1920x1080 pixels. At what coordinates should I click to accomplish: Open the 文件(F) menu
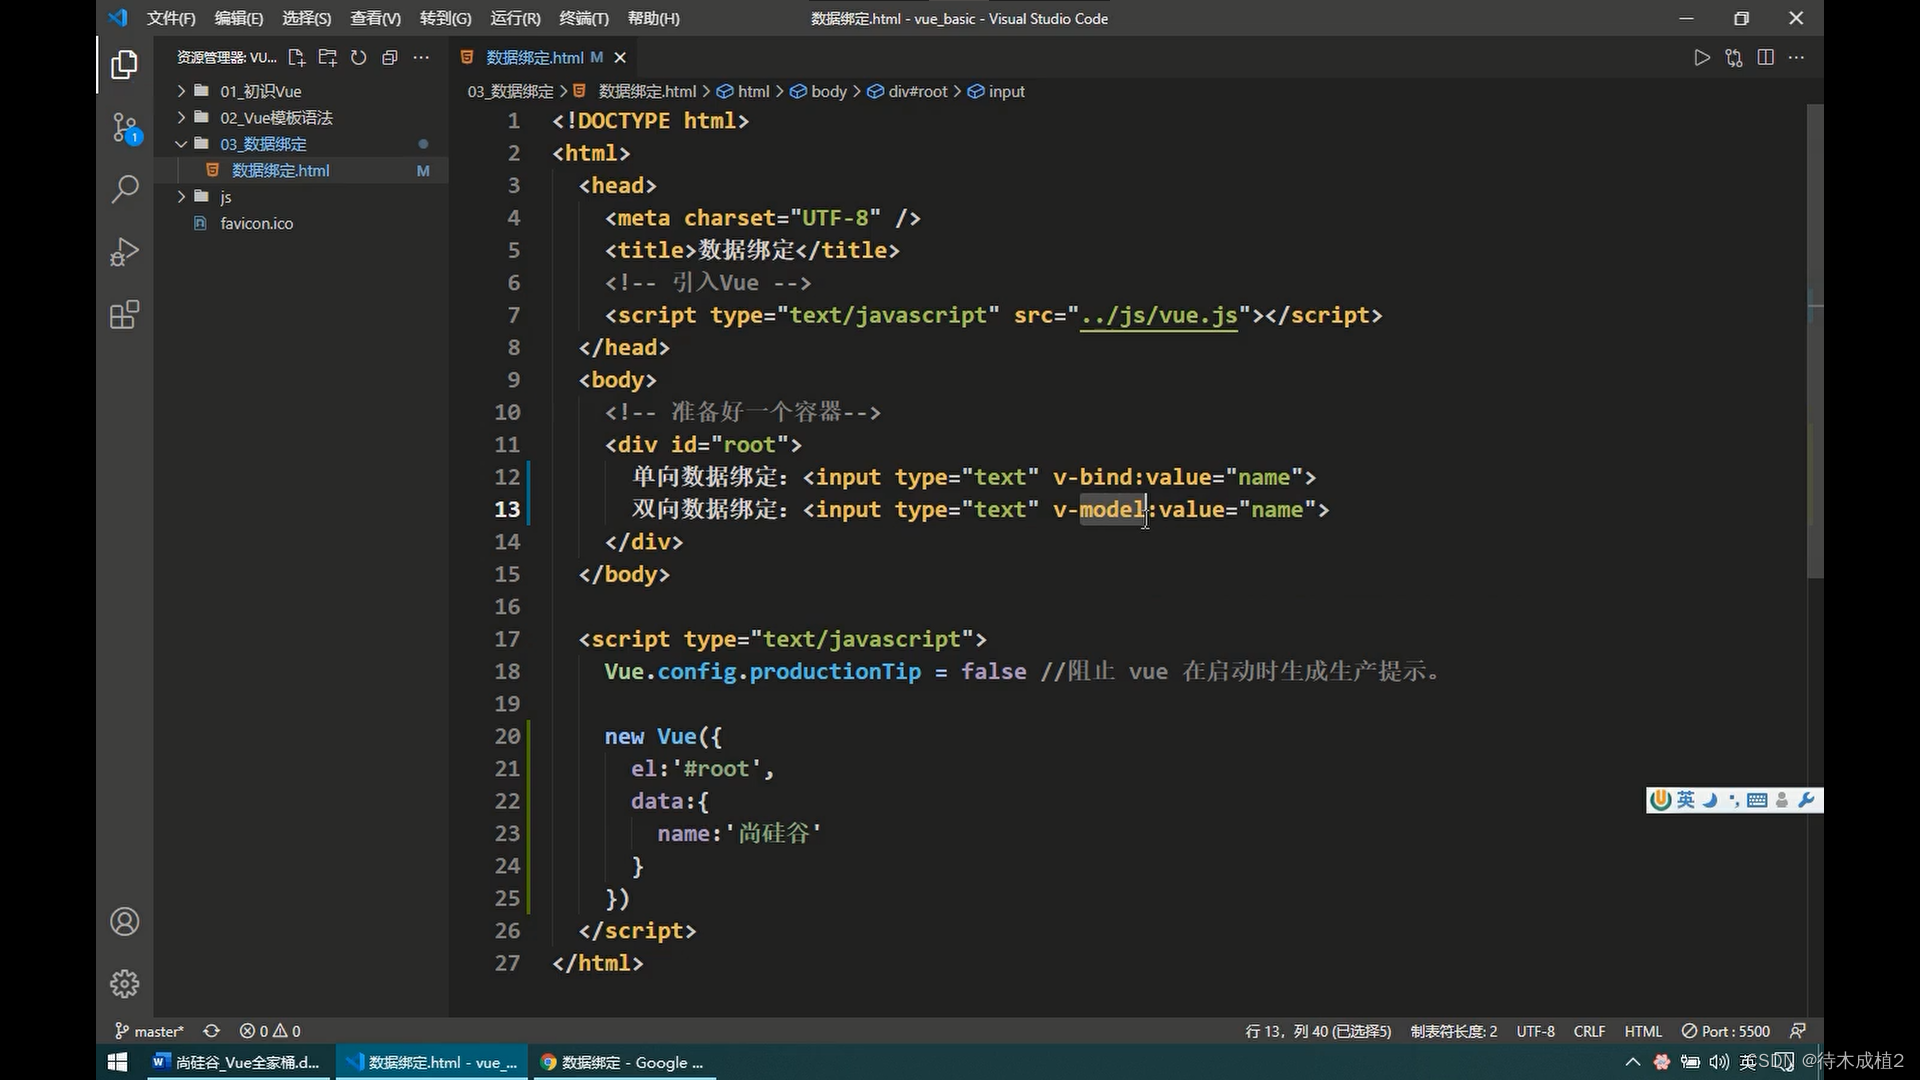coord(171,18)
